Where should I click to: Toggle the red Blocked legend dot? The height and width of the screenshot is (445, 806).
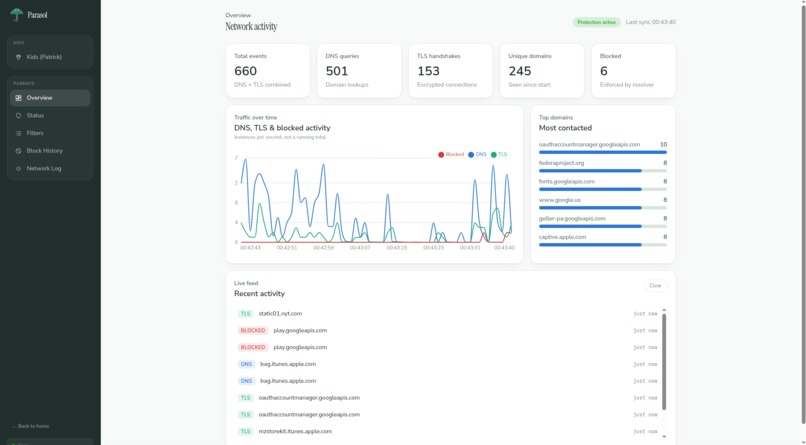(441, 155)
